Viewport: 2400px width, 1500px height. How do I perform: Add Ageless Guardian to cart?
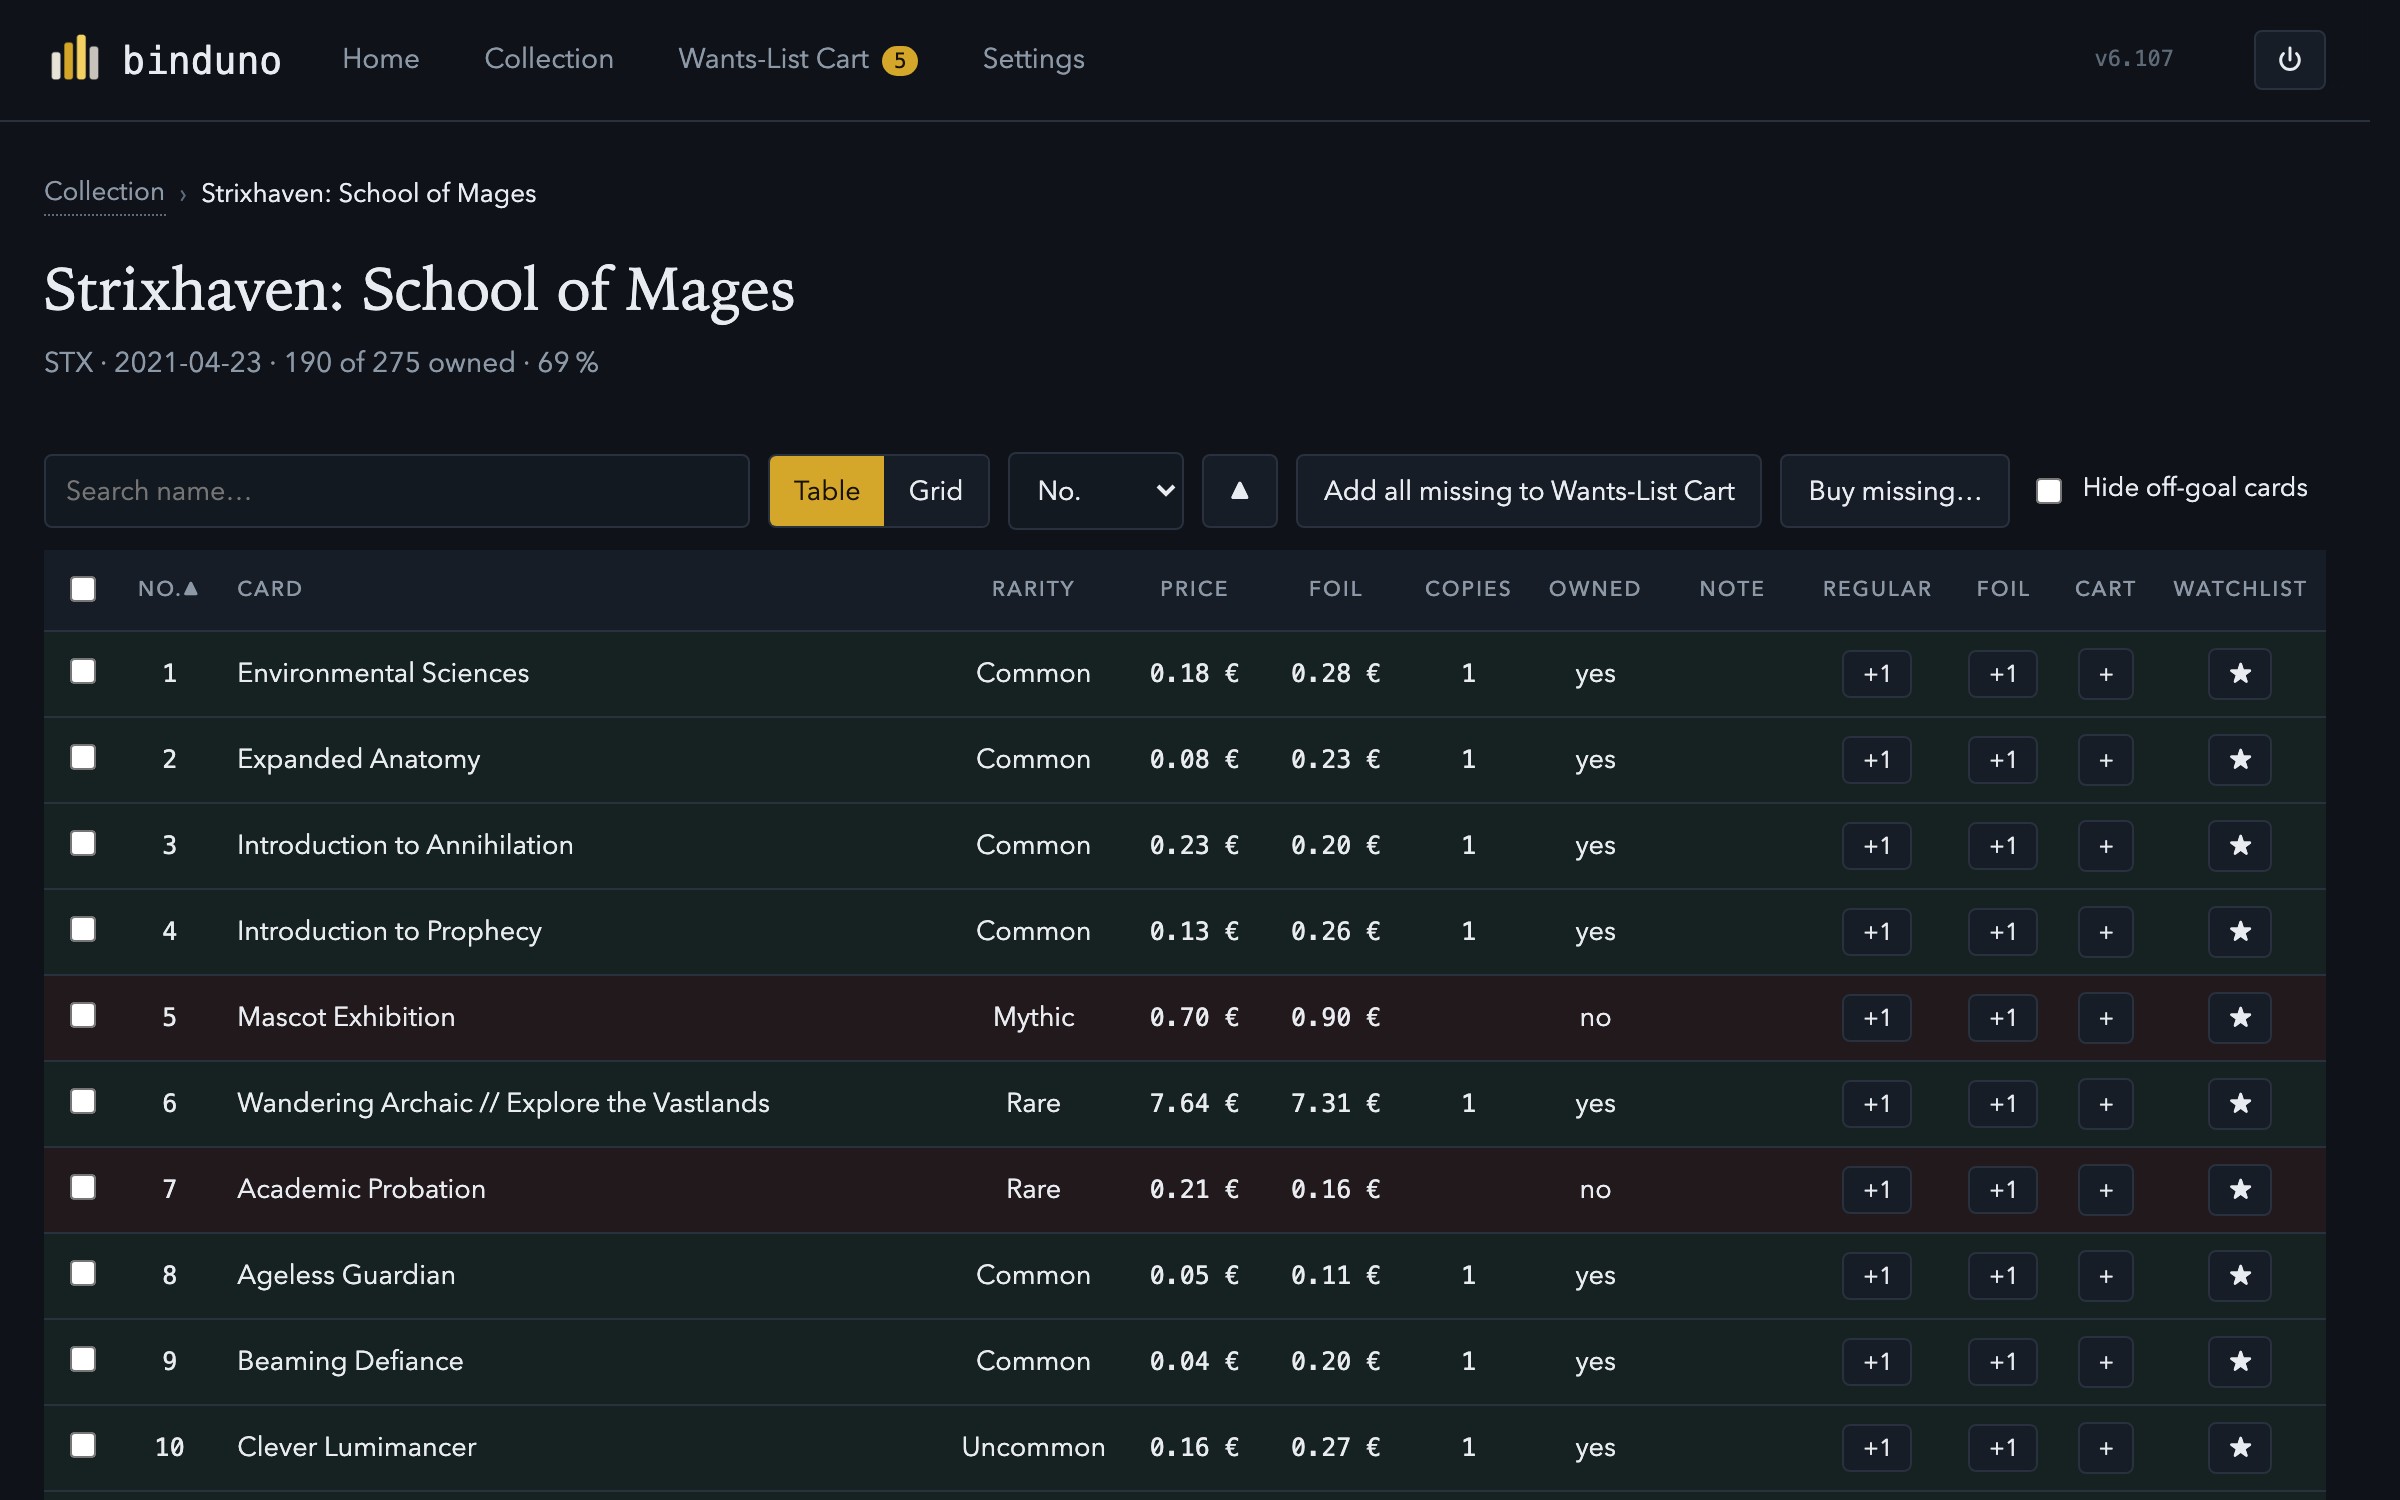2105,1276
